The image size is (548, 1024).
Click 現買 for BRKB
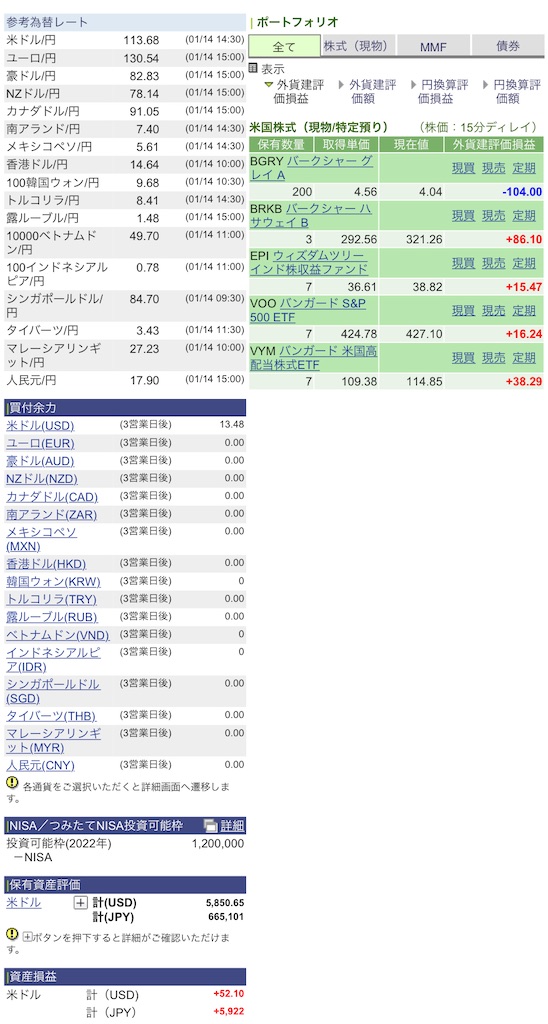coord(463,216)
